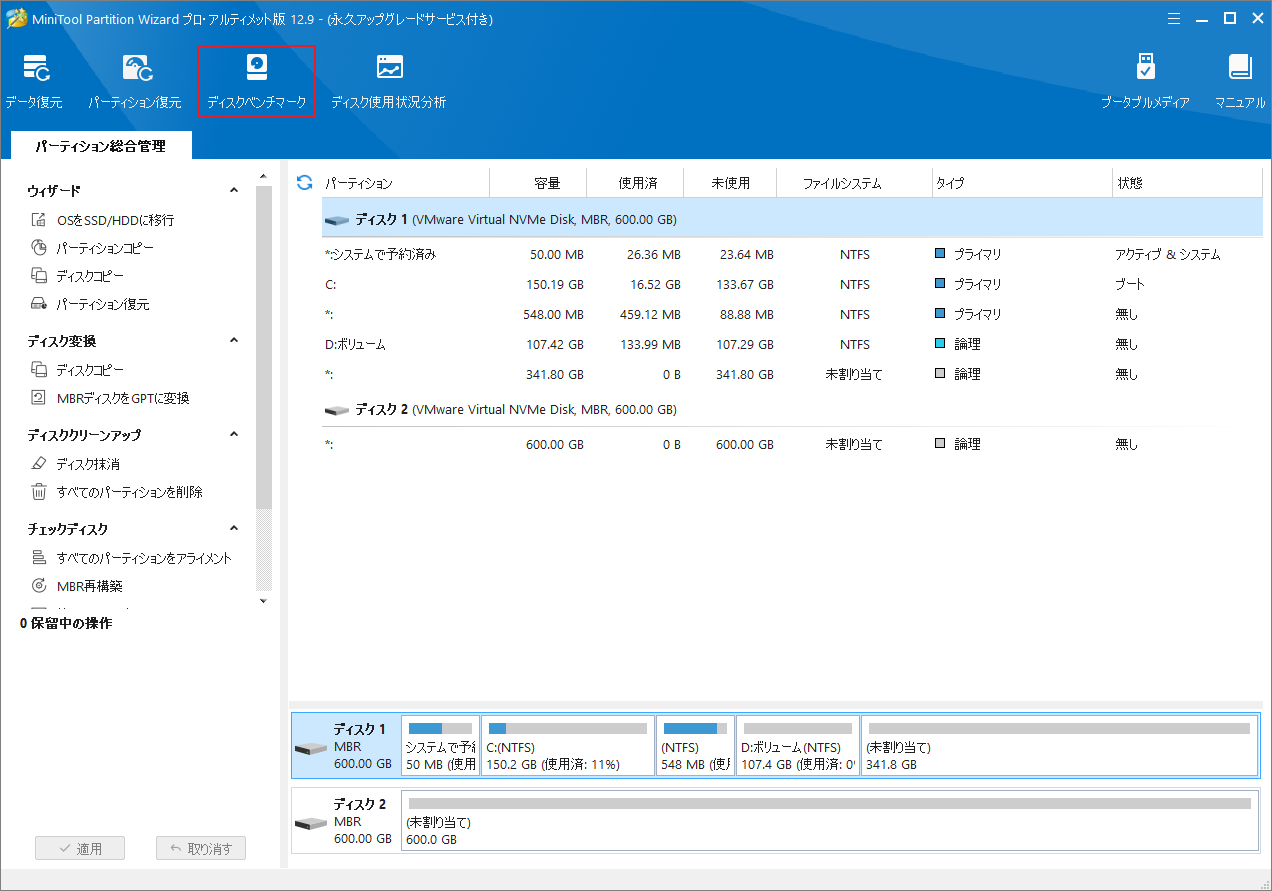This screenshot has width=1272, height=891.
Task: Open the title bar hamburger menu
Action: [1173, 18]
